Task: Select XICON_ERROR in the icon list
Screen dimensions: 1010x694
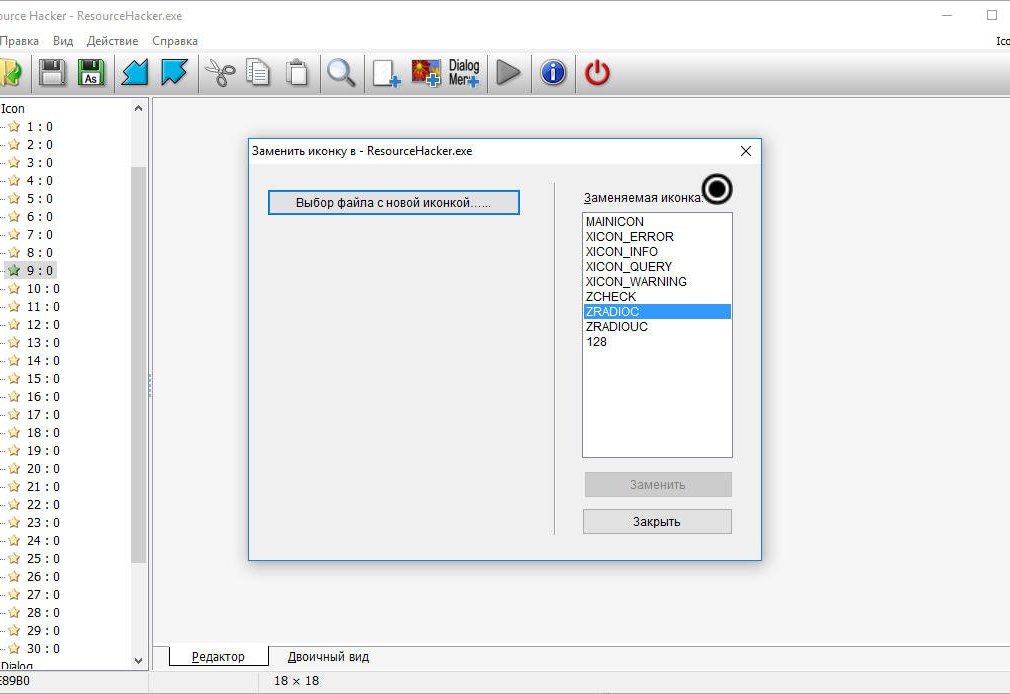Action: pos(656,236)
